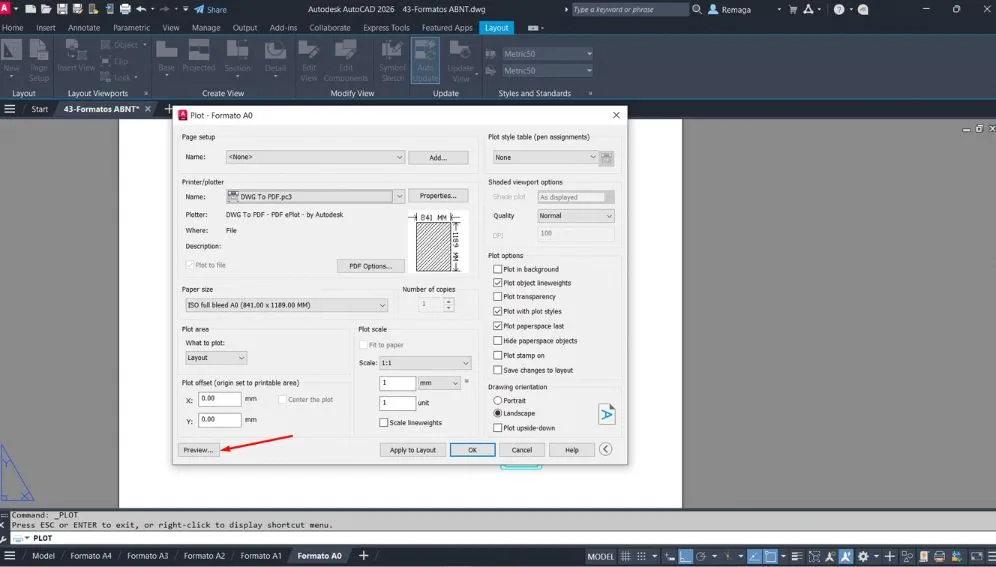
Task: Click the Open folder icon in quick access toolbar
Action: click(46, 9)
